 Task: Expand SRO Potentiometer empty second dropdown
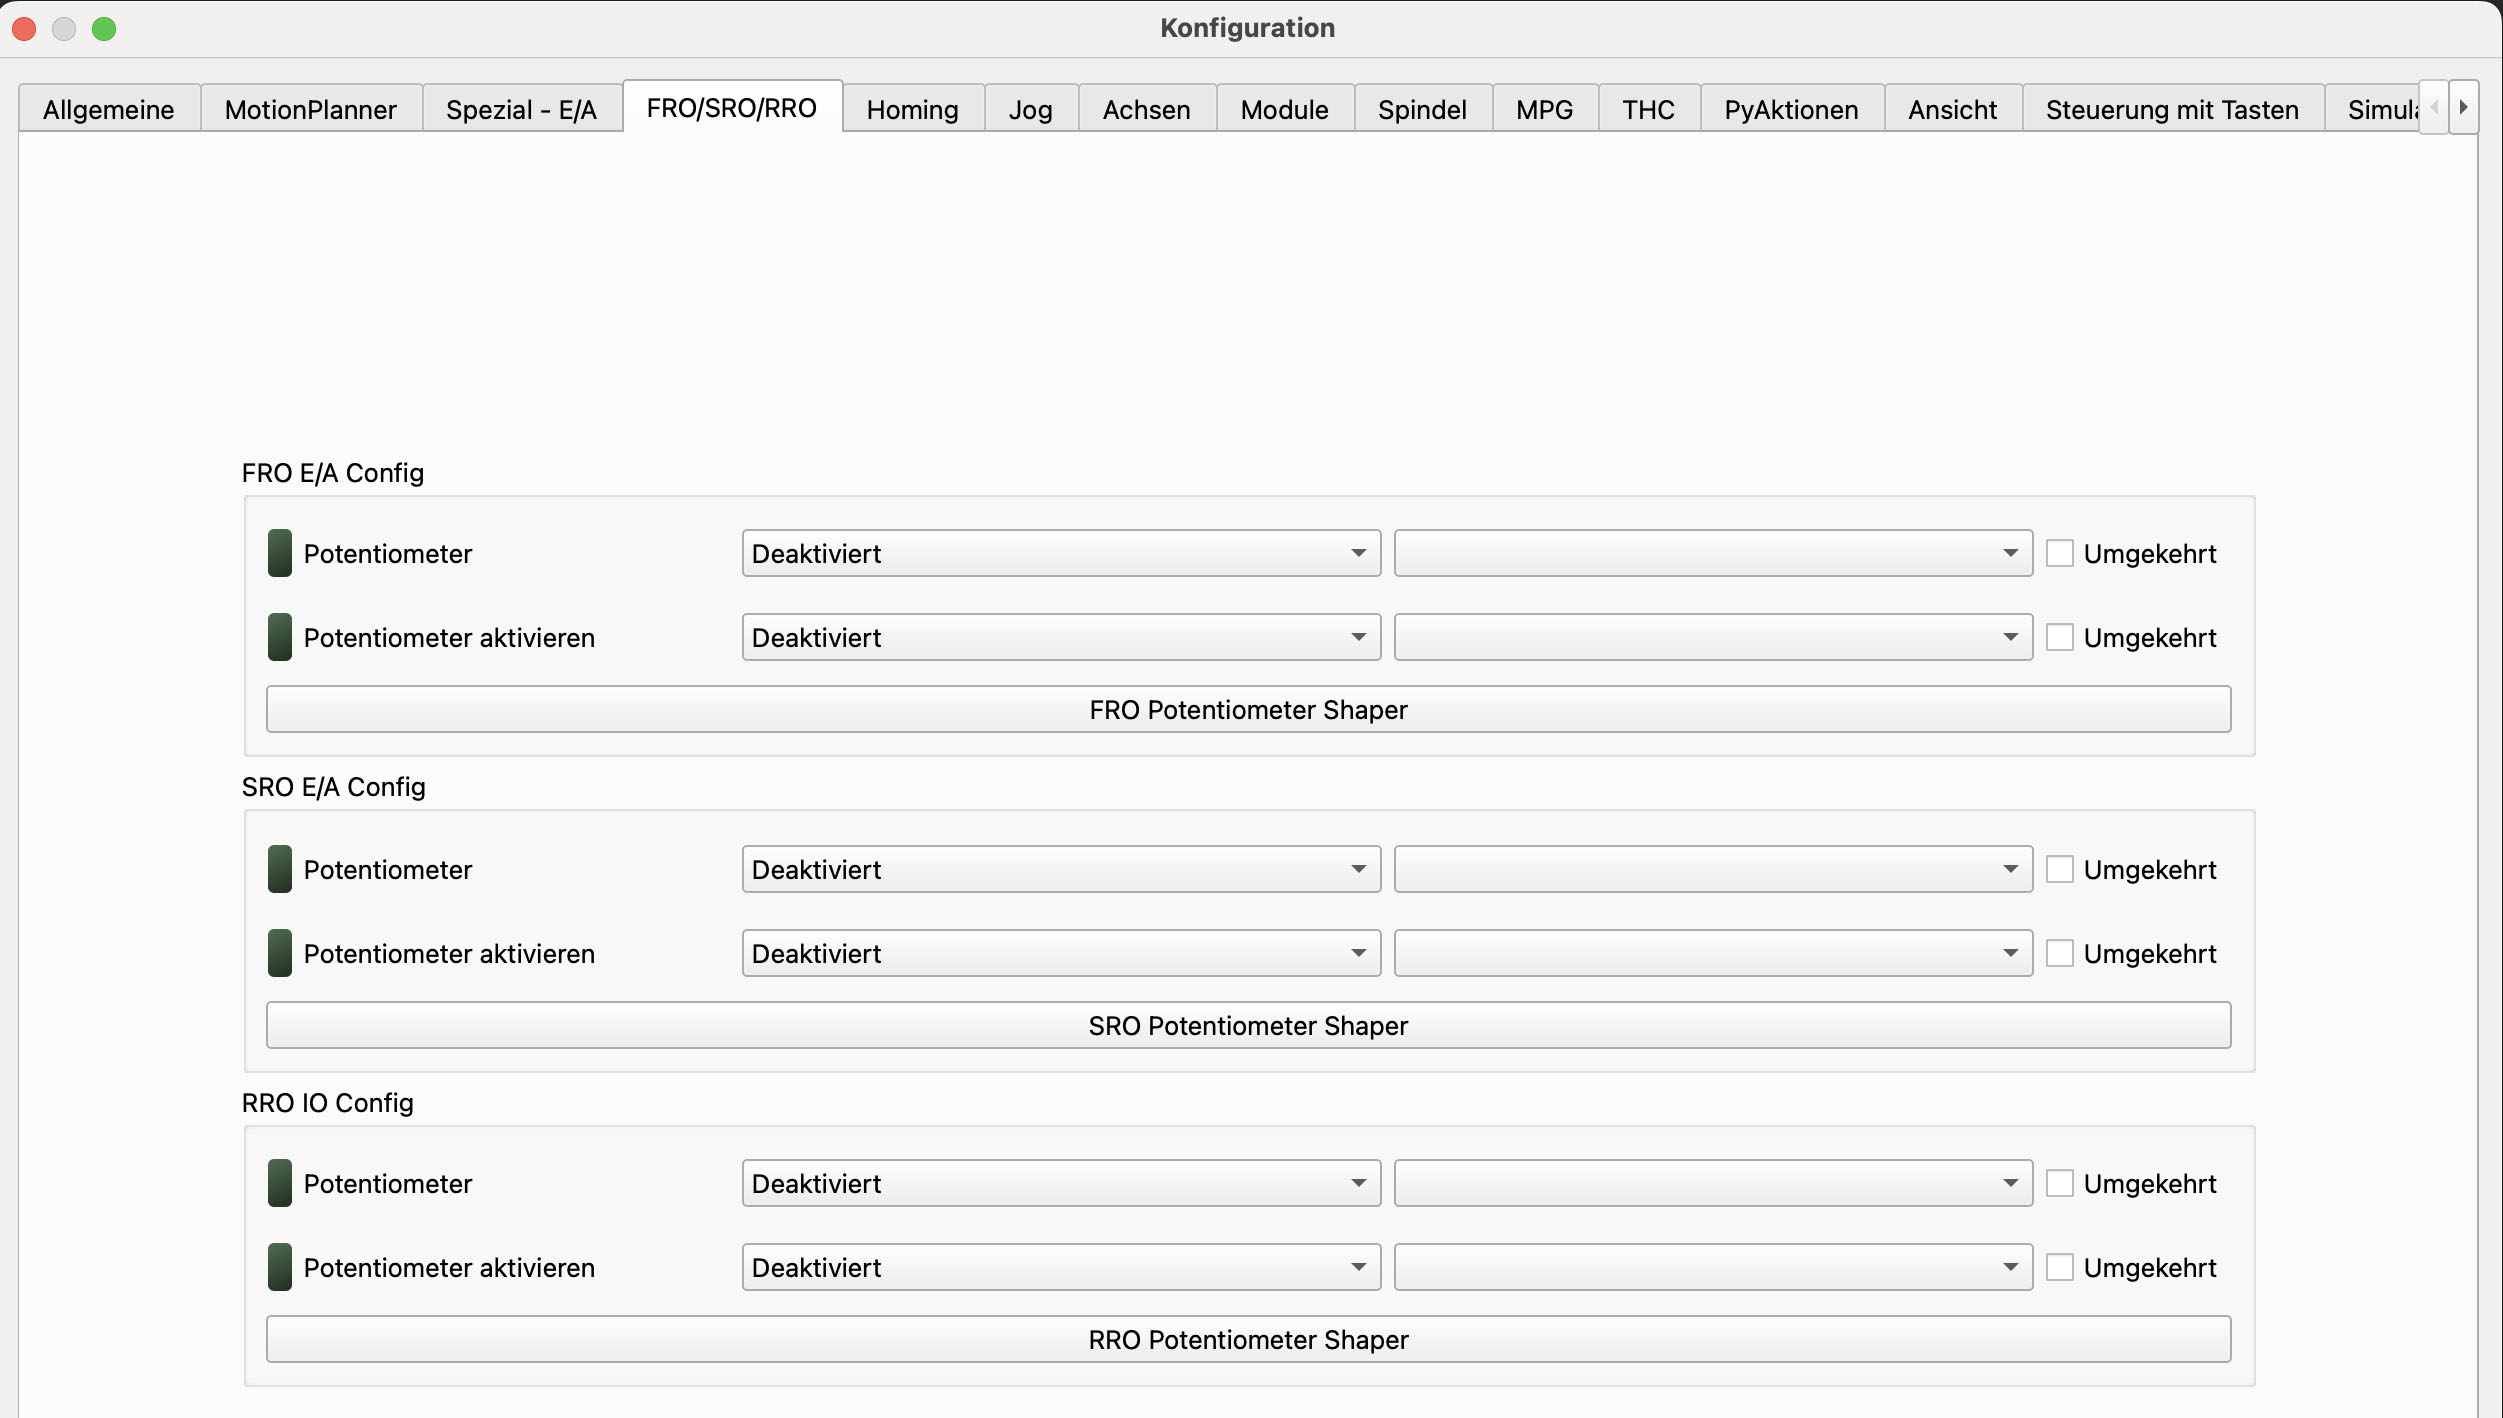[x=1712, y=869]
